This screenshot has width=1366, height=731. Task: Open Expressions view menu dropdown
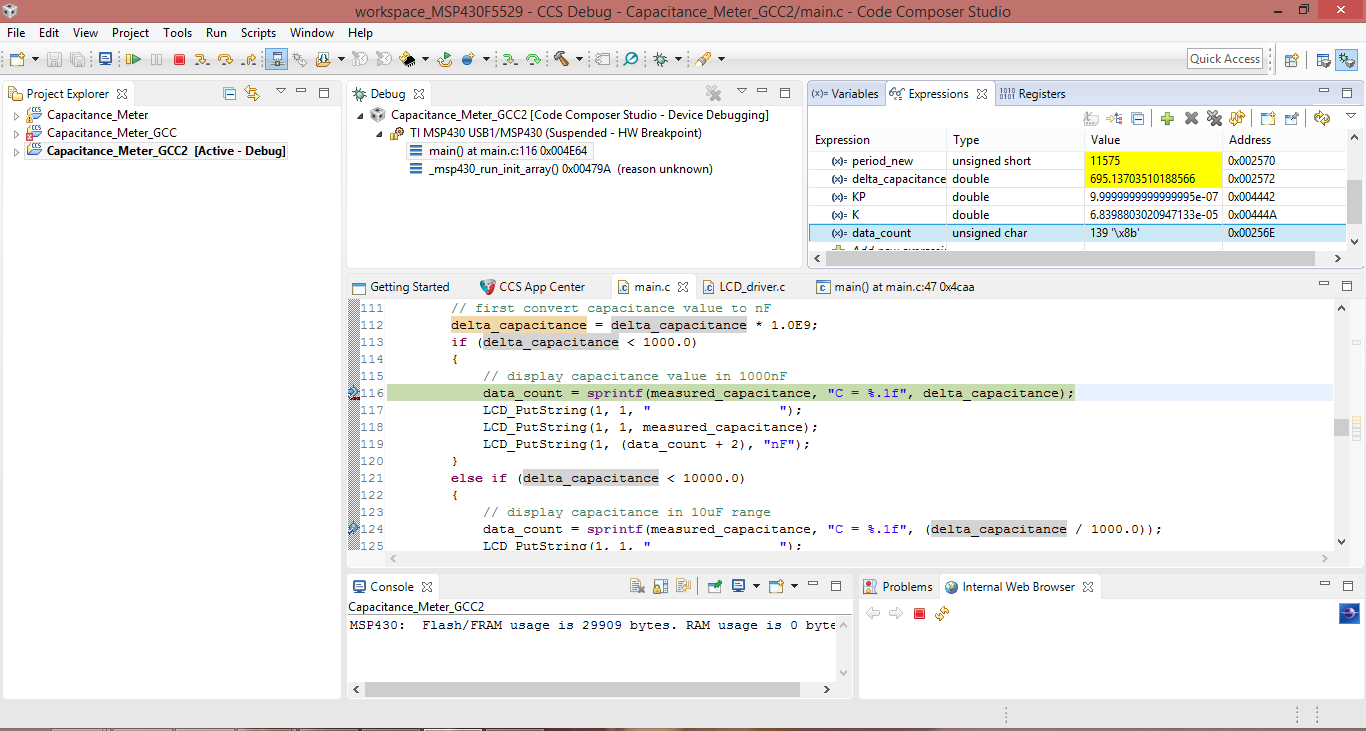1350,117
